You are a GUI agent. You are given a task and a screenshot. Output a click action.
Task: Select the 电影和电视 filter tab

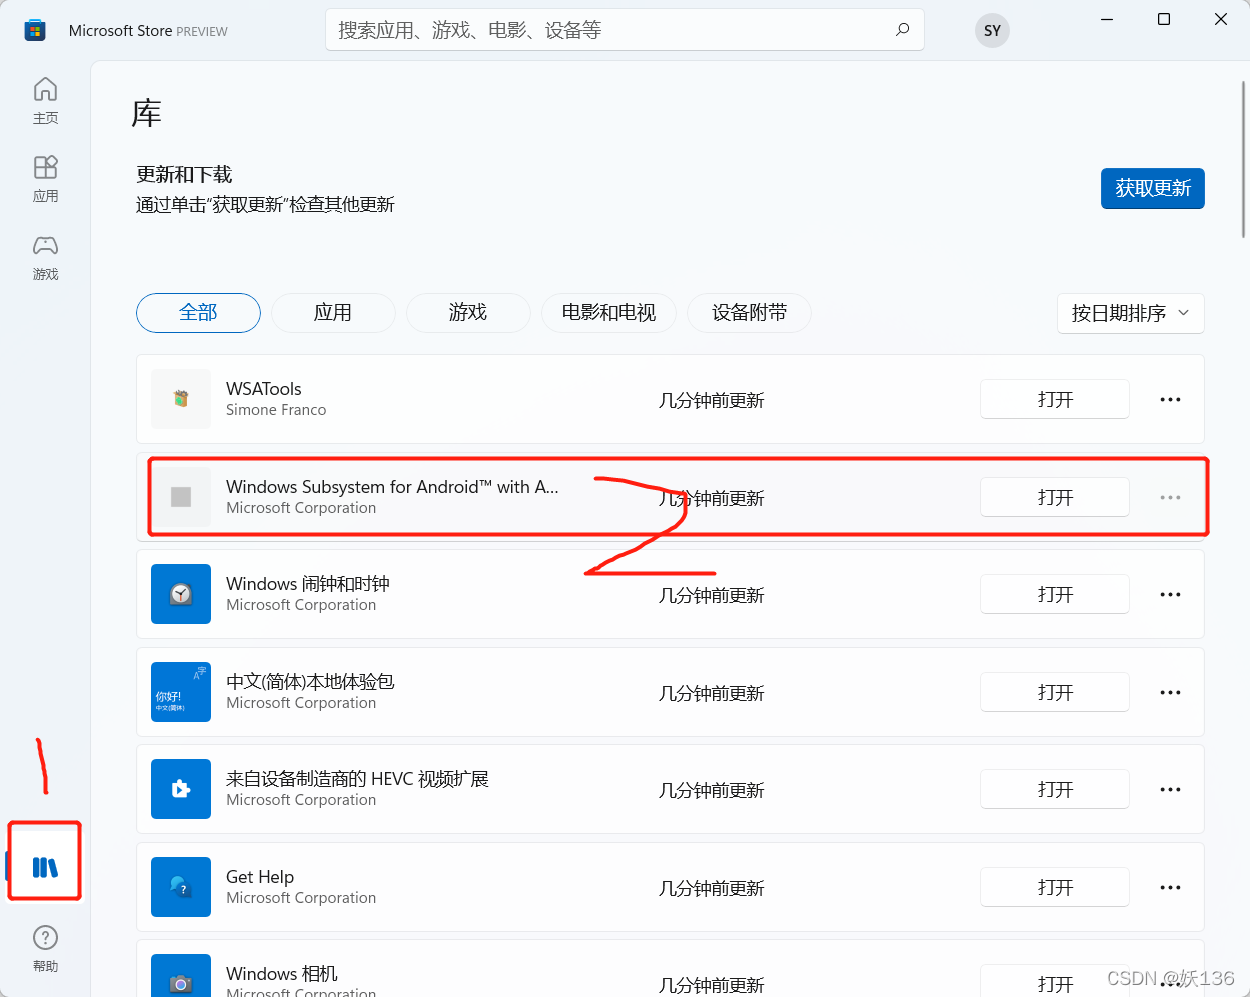[x=609, y=313]
